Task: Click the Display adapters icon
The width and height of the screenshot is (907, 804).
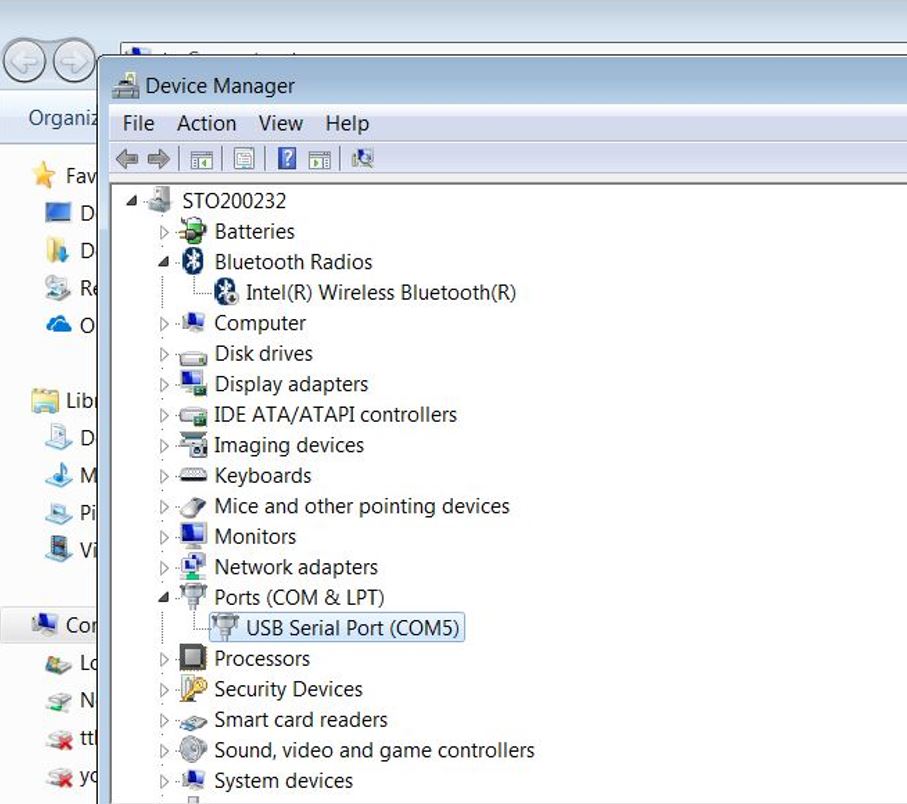Action: click(x=193, y=383)
